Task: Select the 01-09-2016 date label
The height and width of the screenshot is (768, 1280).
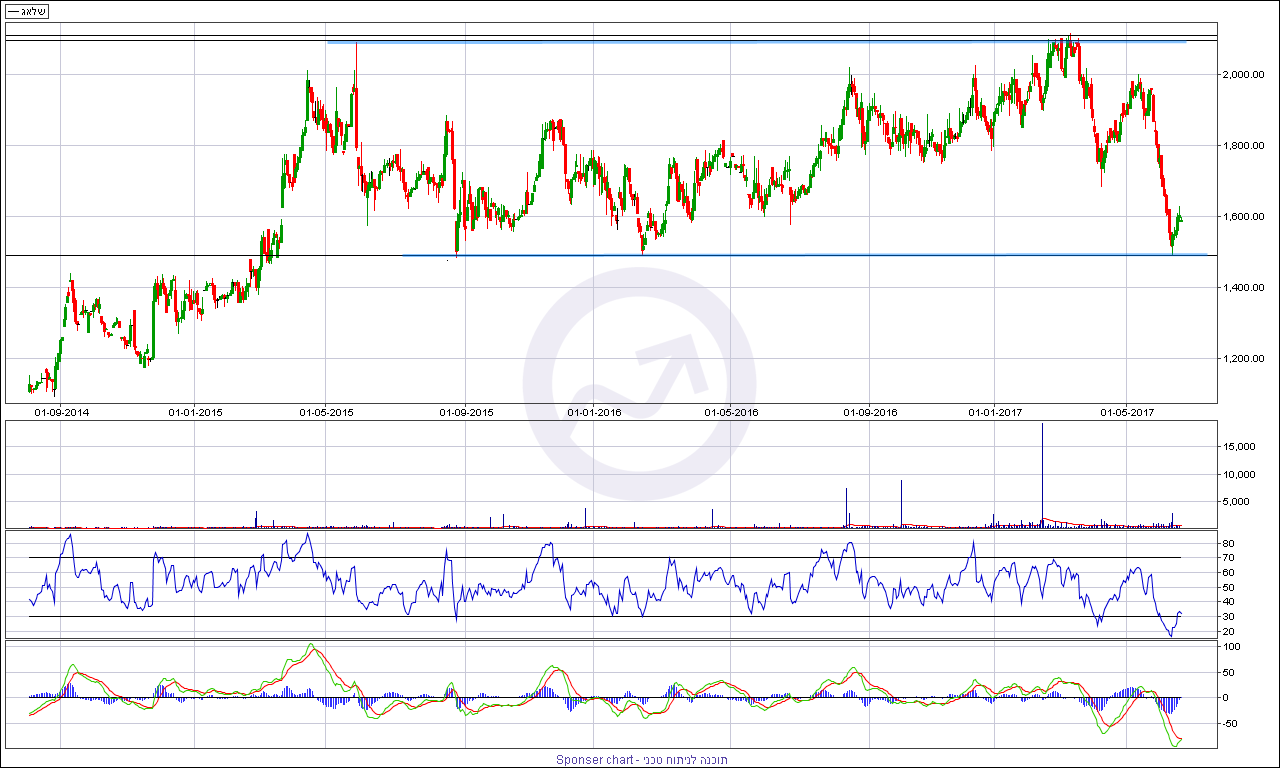Action: point(870,411)
